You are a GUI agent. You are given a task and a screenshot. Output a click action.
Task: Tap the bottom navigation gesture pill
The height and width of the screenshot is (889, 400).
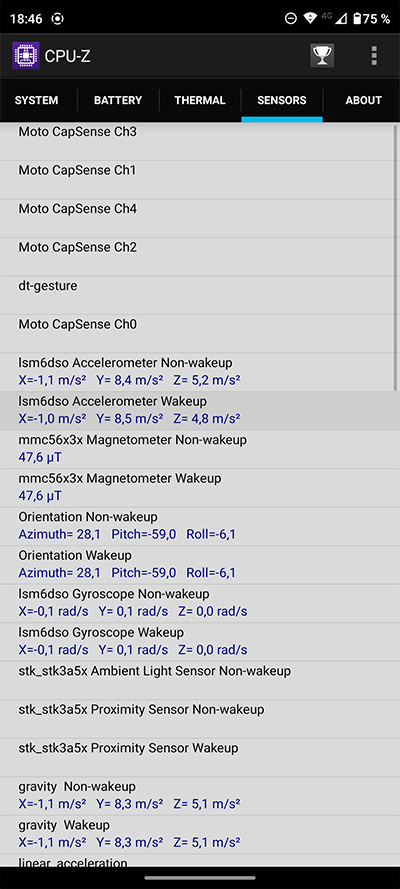200,878
